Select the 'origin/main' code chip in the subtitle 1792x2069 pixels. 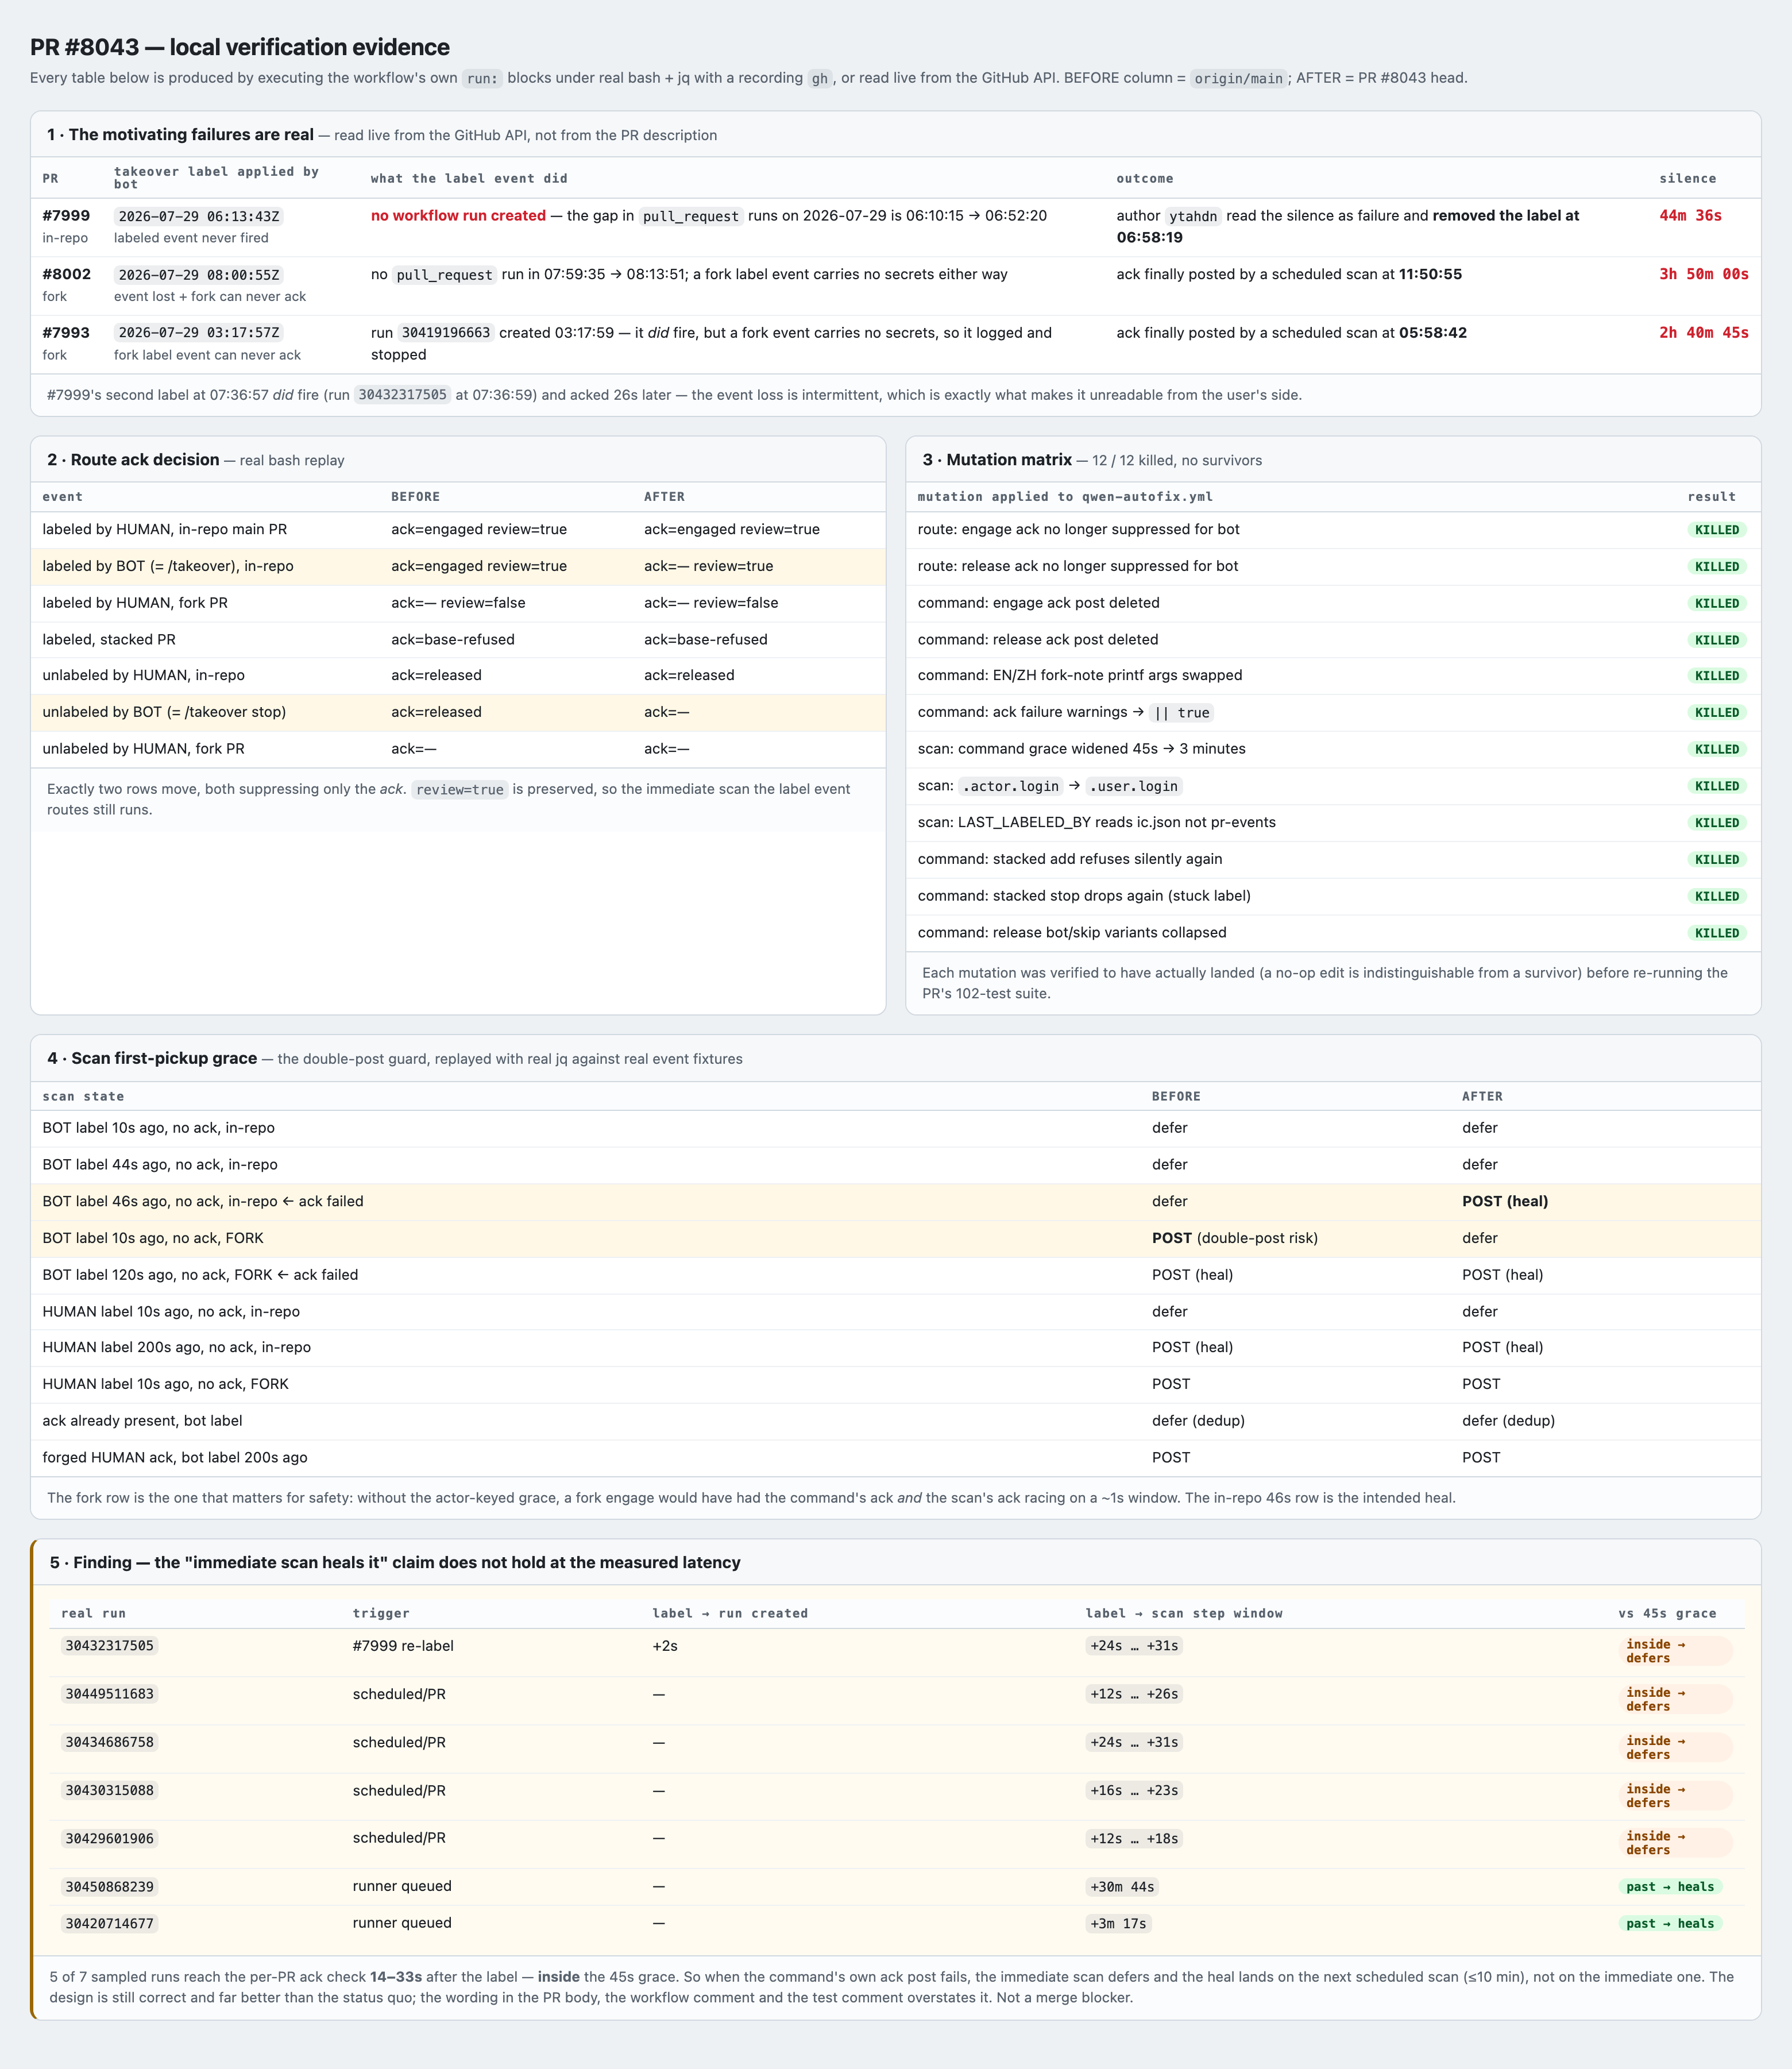(1238, 78)
